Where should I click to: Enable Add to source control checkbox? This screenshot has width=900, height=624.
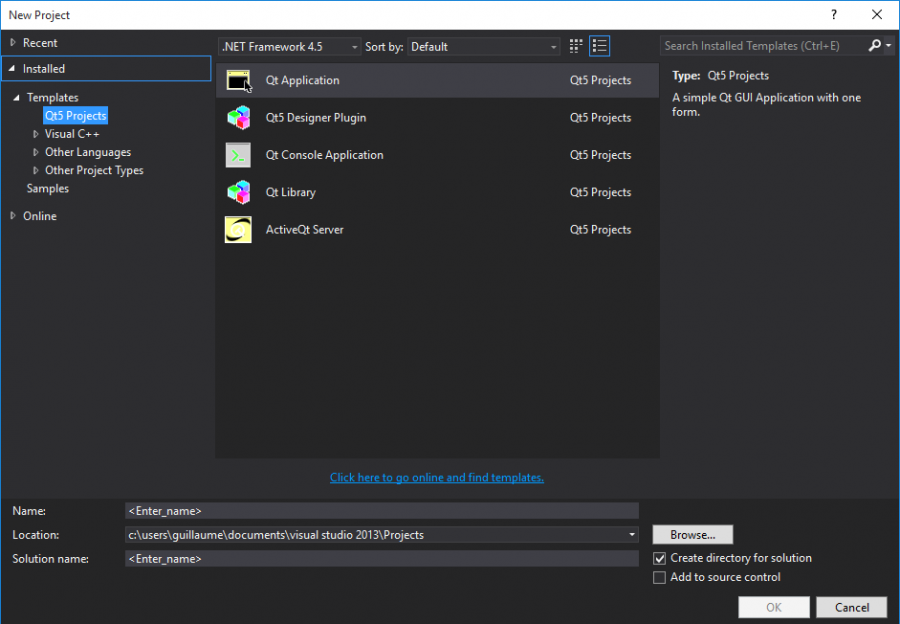[660, 577]
